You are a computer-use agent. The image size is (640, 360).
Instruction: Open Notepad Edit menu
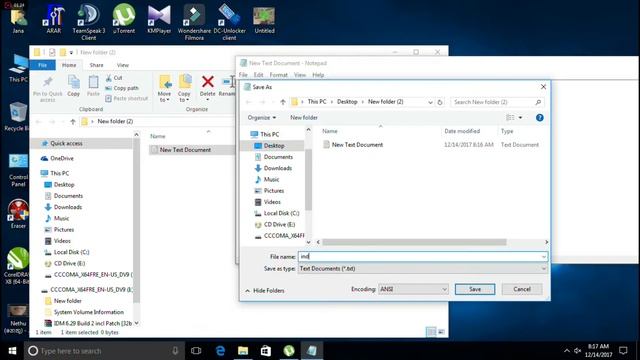click(x=258, y=75)
